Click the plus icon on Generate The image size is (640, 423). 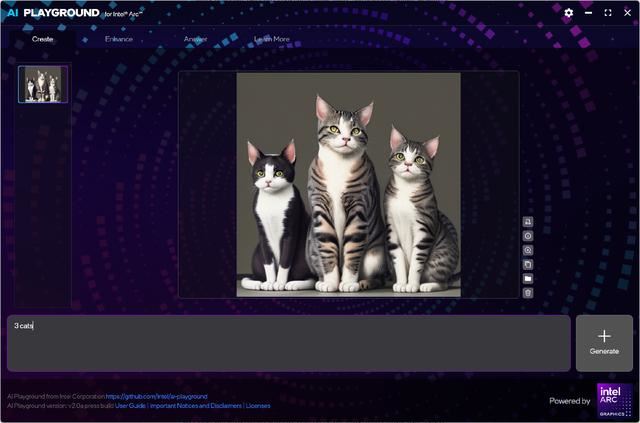604,336
